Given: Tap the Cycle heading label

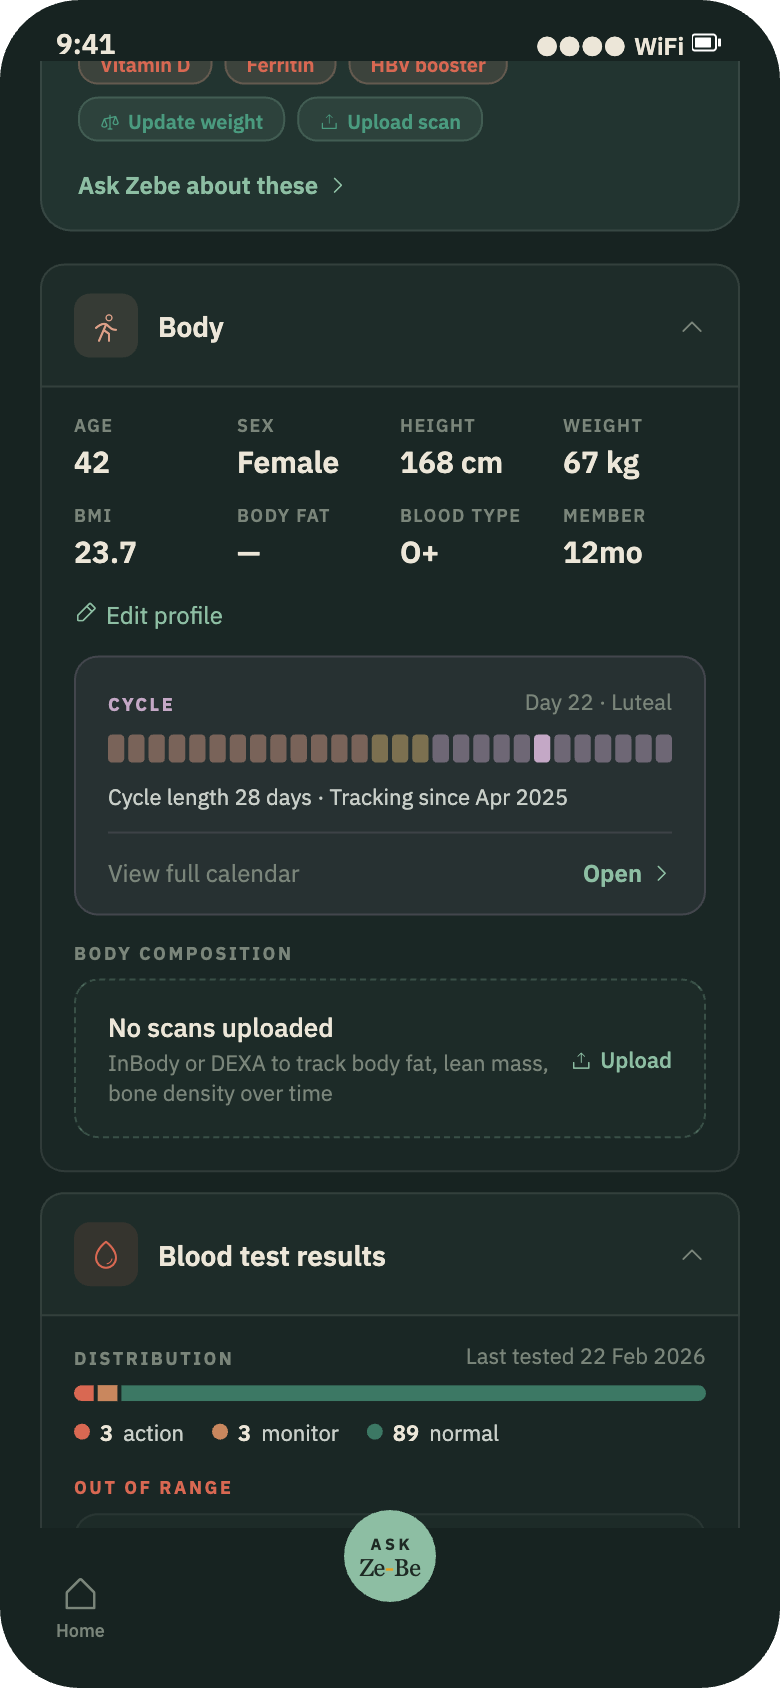Looking at the screenshot, I should 141,705.
